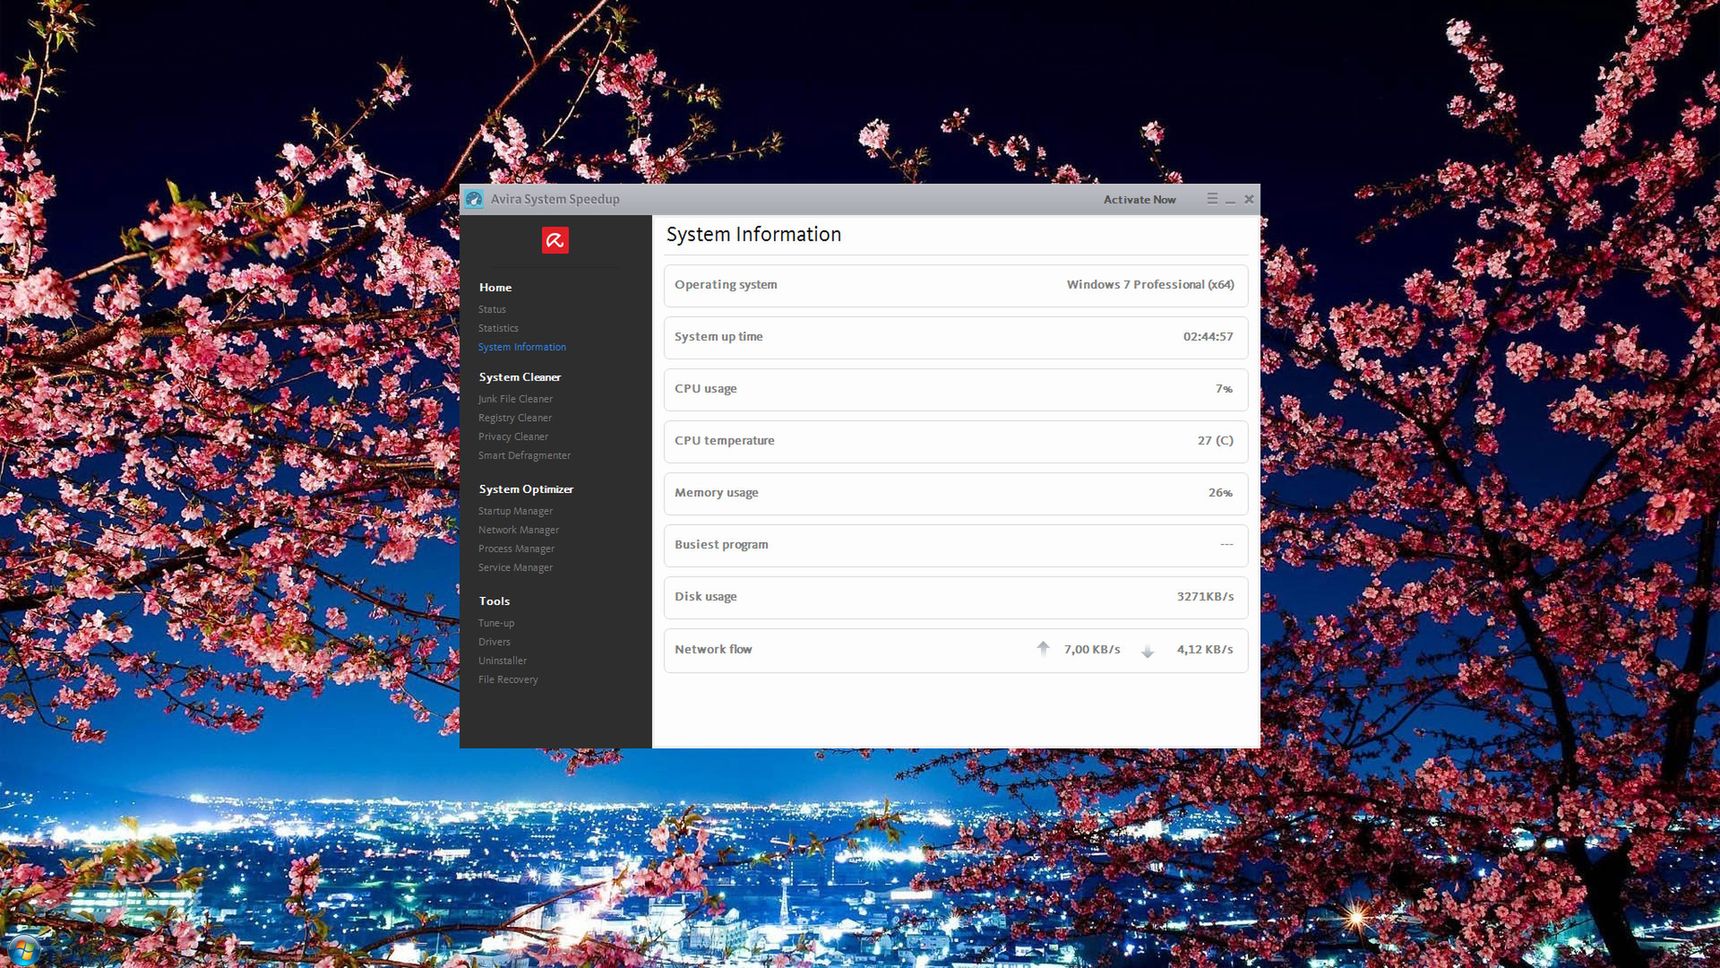Click the network upload arrow icon

click(x=1043, y=648)
